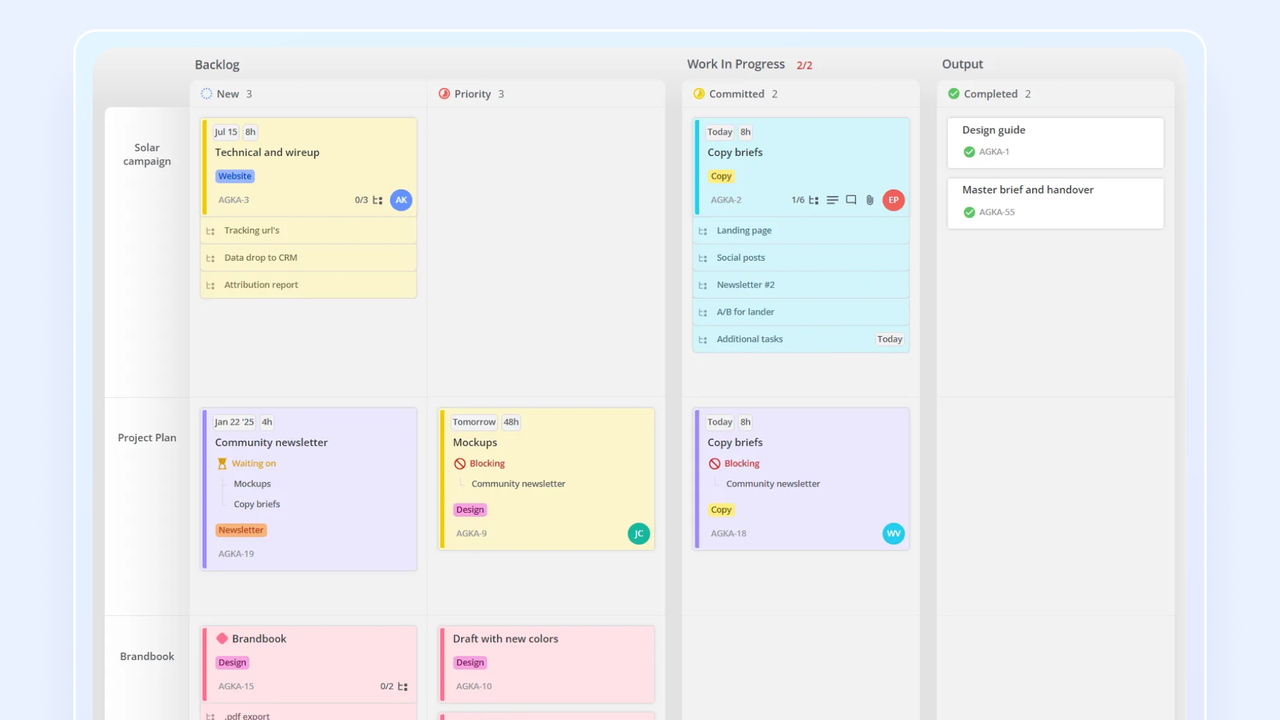The image size is (1280, 720).
Task: Click Design tag on Draft with new colors
Action: 470,663
